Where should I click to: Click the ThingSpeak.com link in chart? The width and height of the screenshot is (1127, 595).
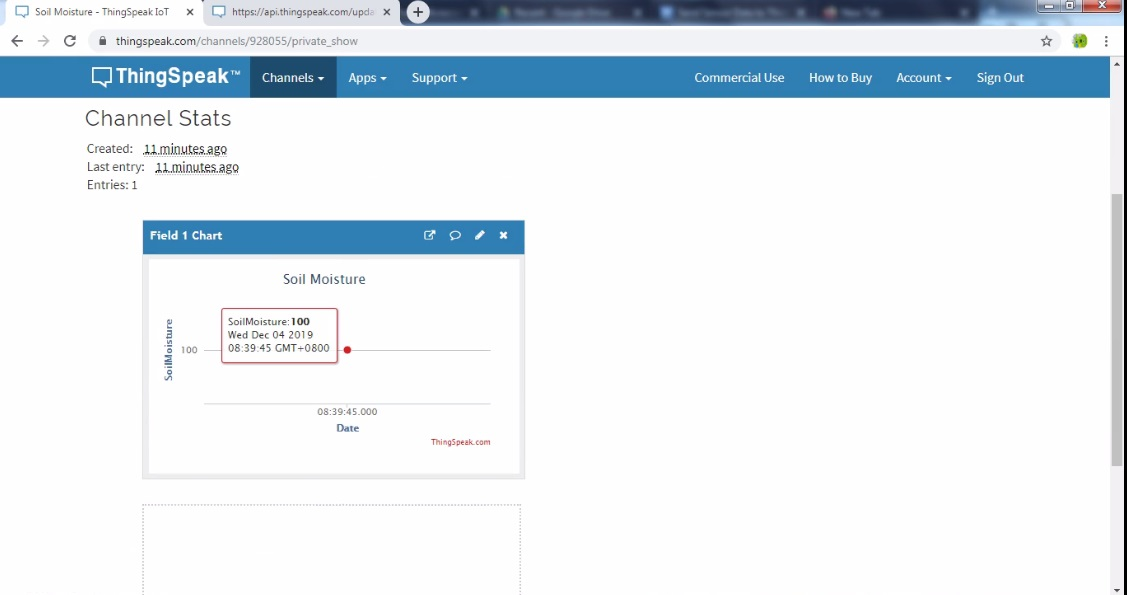tap(460, 442)
